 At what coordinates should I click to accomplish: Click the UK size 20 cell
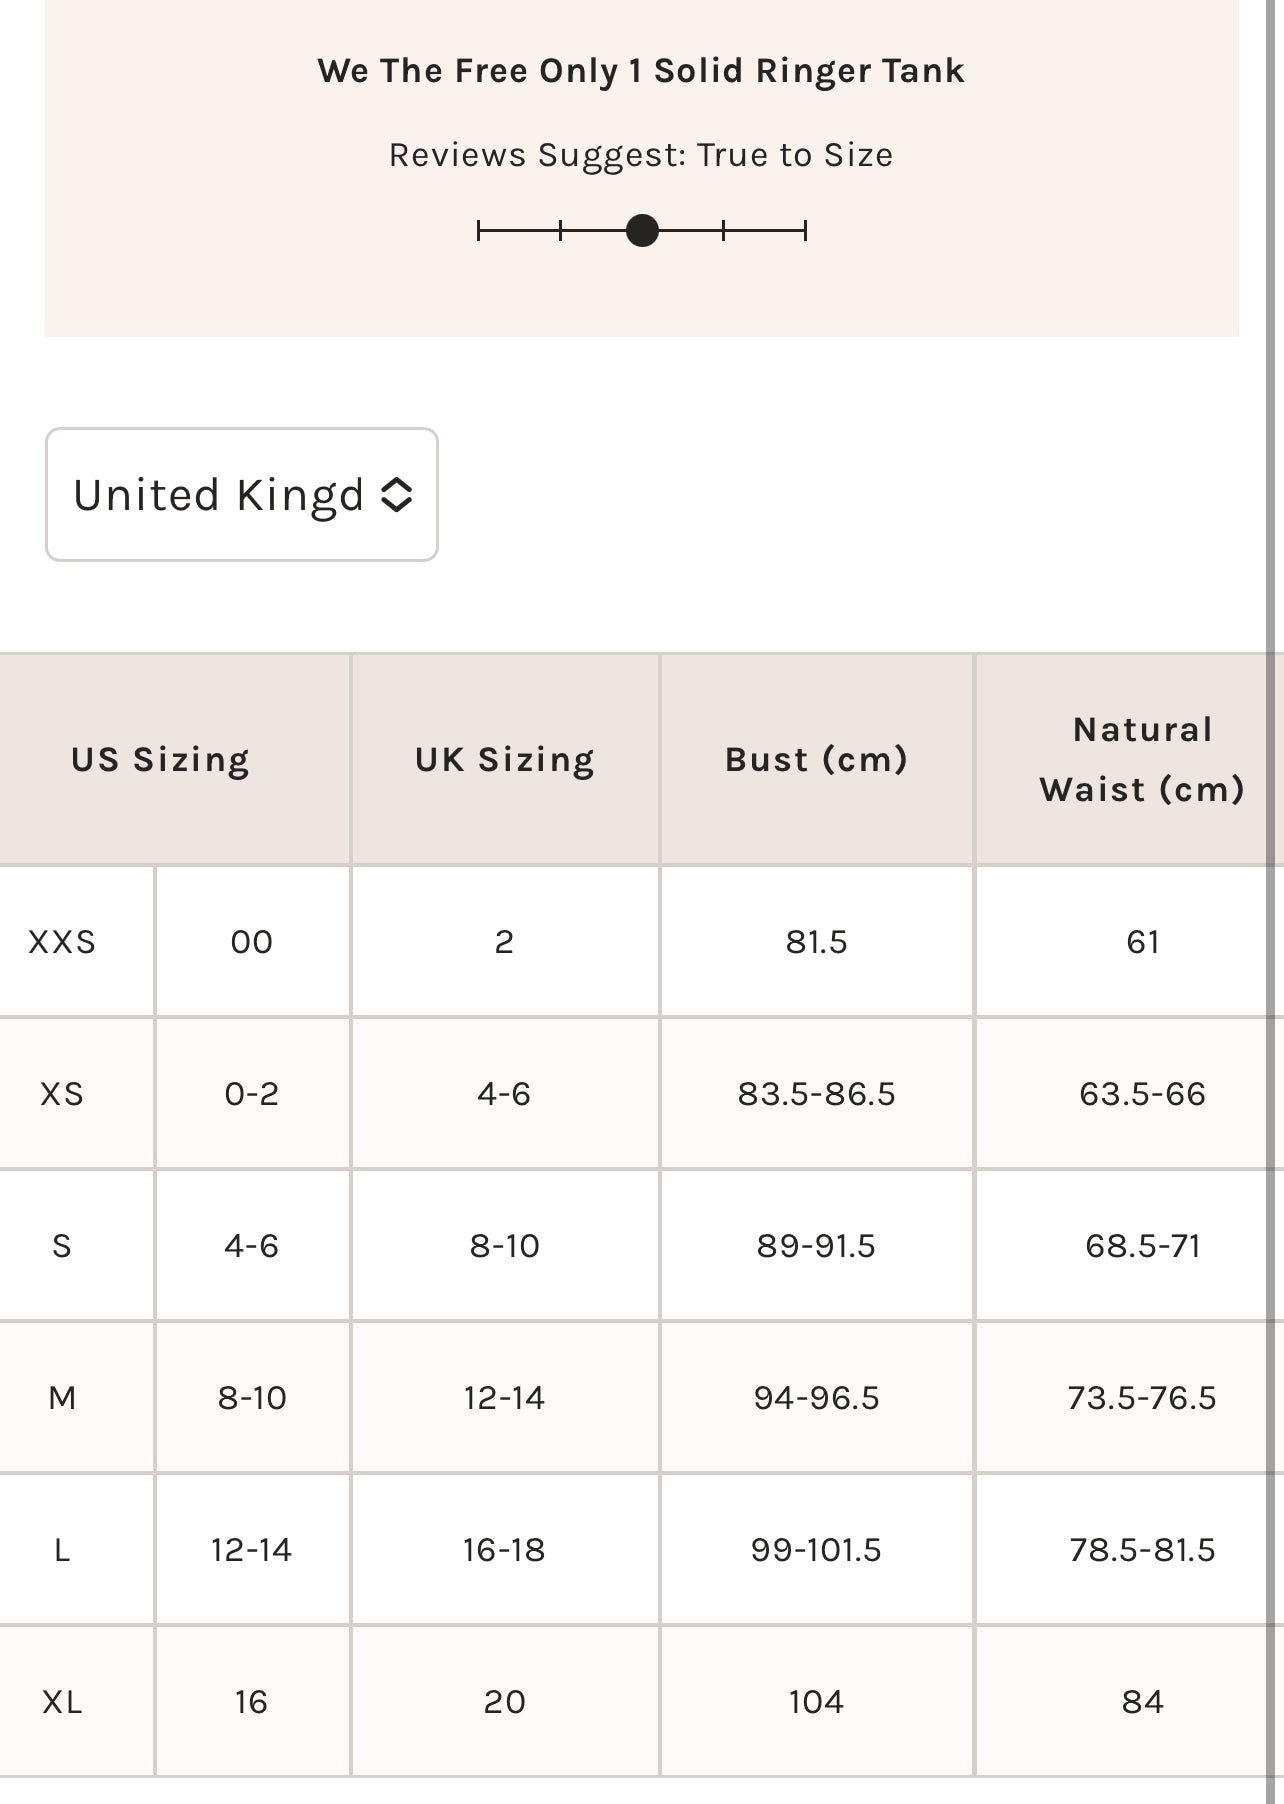click(504, 1702)
